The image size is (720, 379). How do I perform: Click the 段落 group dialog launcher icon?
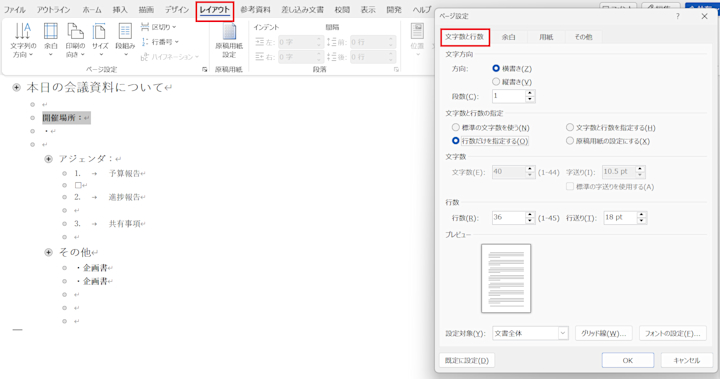coord(396,69)
